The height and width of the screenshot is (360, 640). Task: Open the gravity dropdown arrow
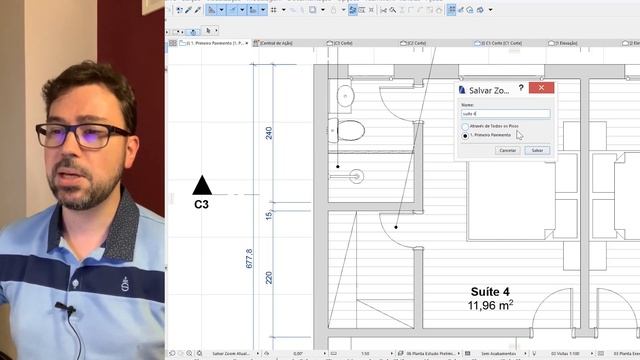coord(322,10)
